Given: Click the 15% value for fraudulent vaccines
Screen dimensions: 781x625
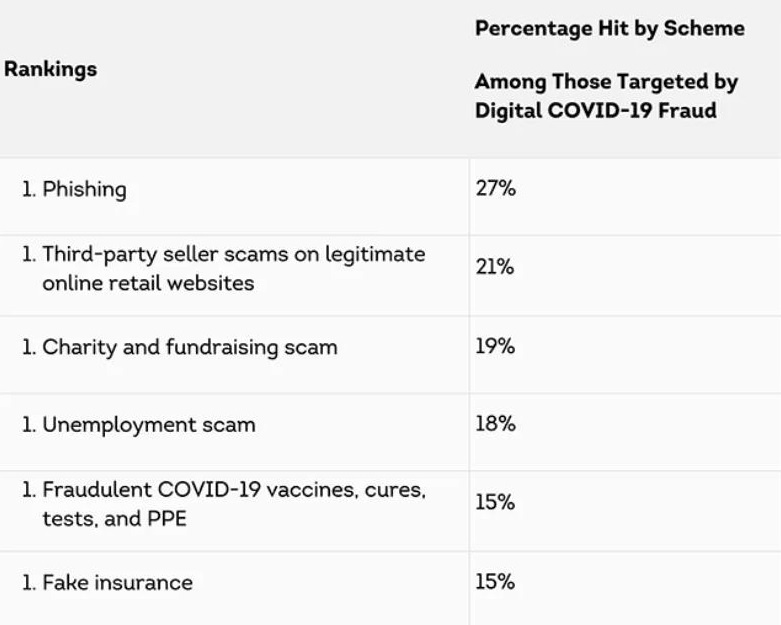Looking at the screenshot, I should [494, 502].
